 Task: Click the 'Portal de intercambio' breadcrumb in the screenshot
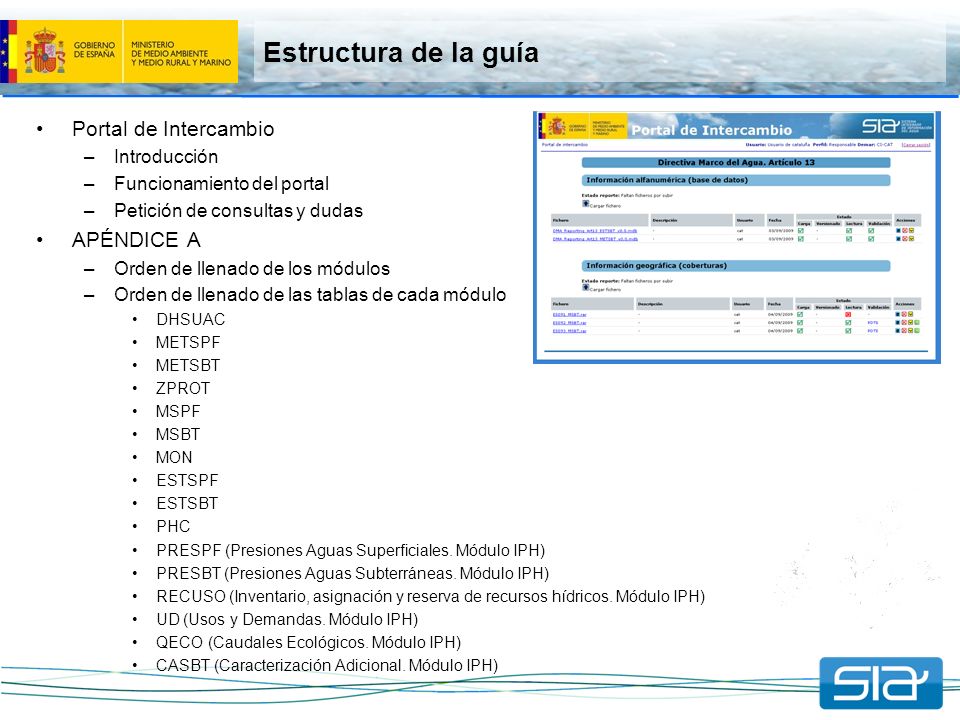[x=564, y=145]
